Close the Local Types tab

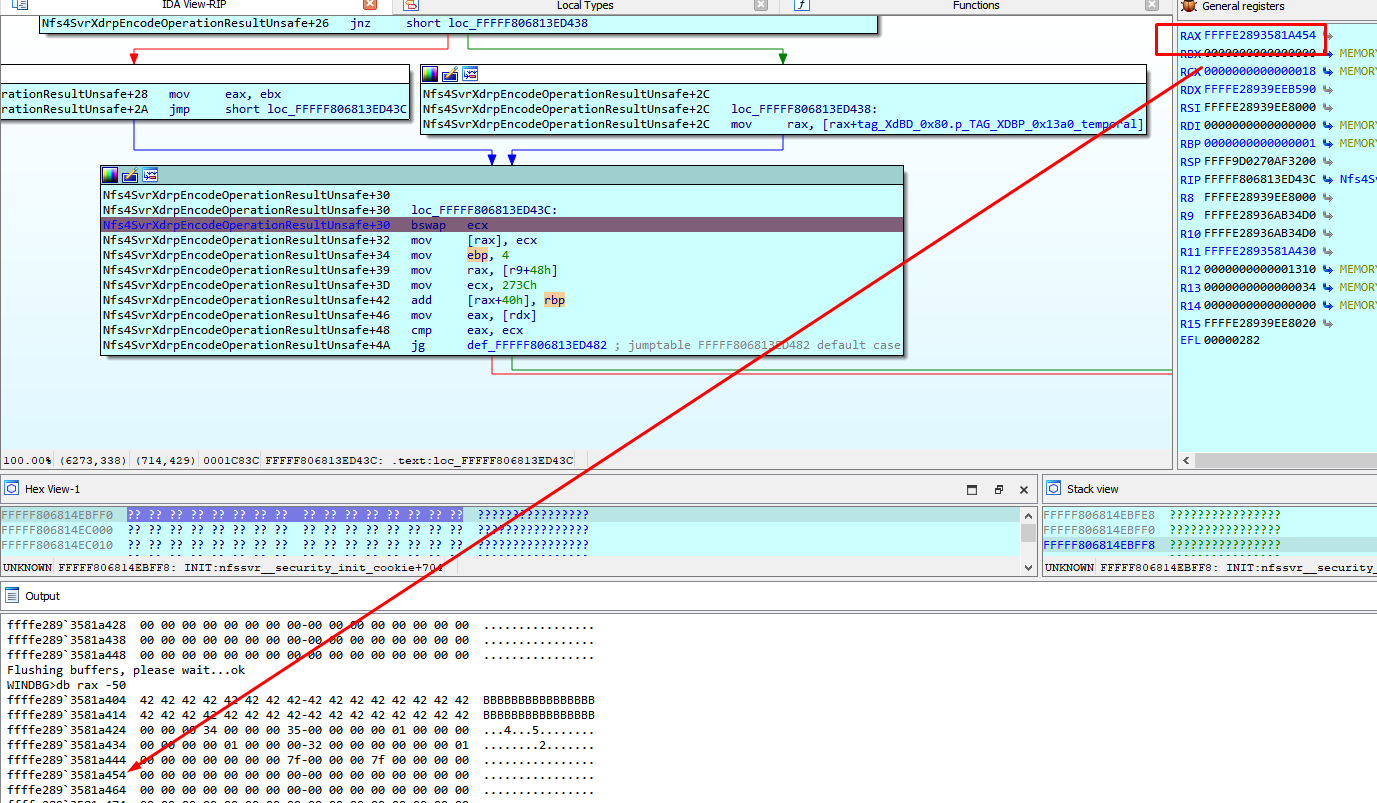point(761,6)
